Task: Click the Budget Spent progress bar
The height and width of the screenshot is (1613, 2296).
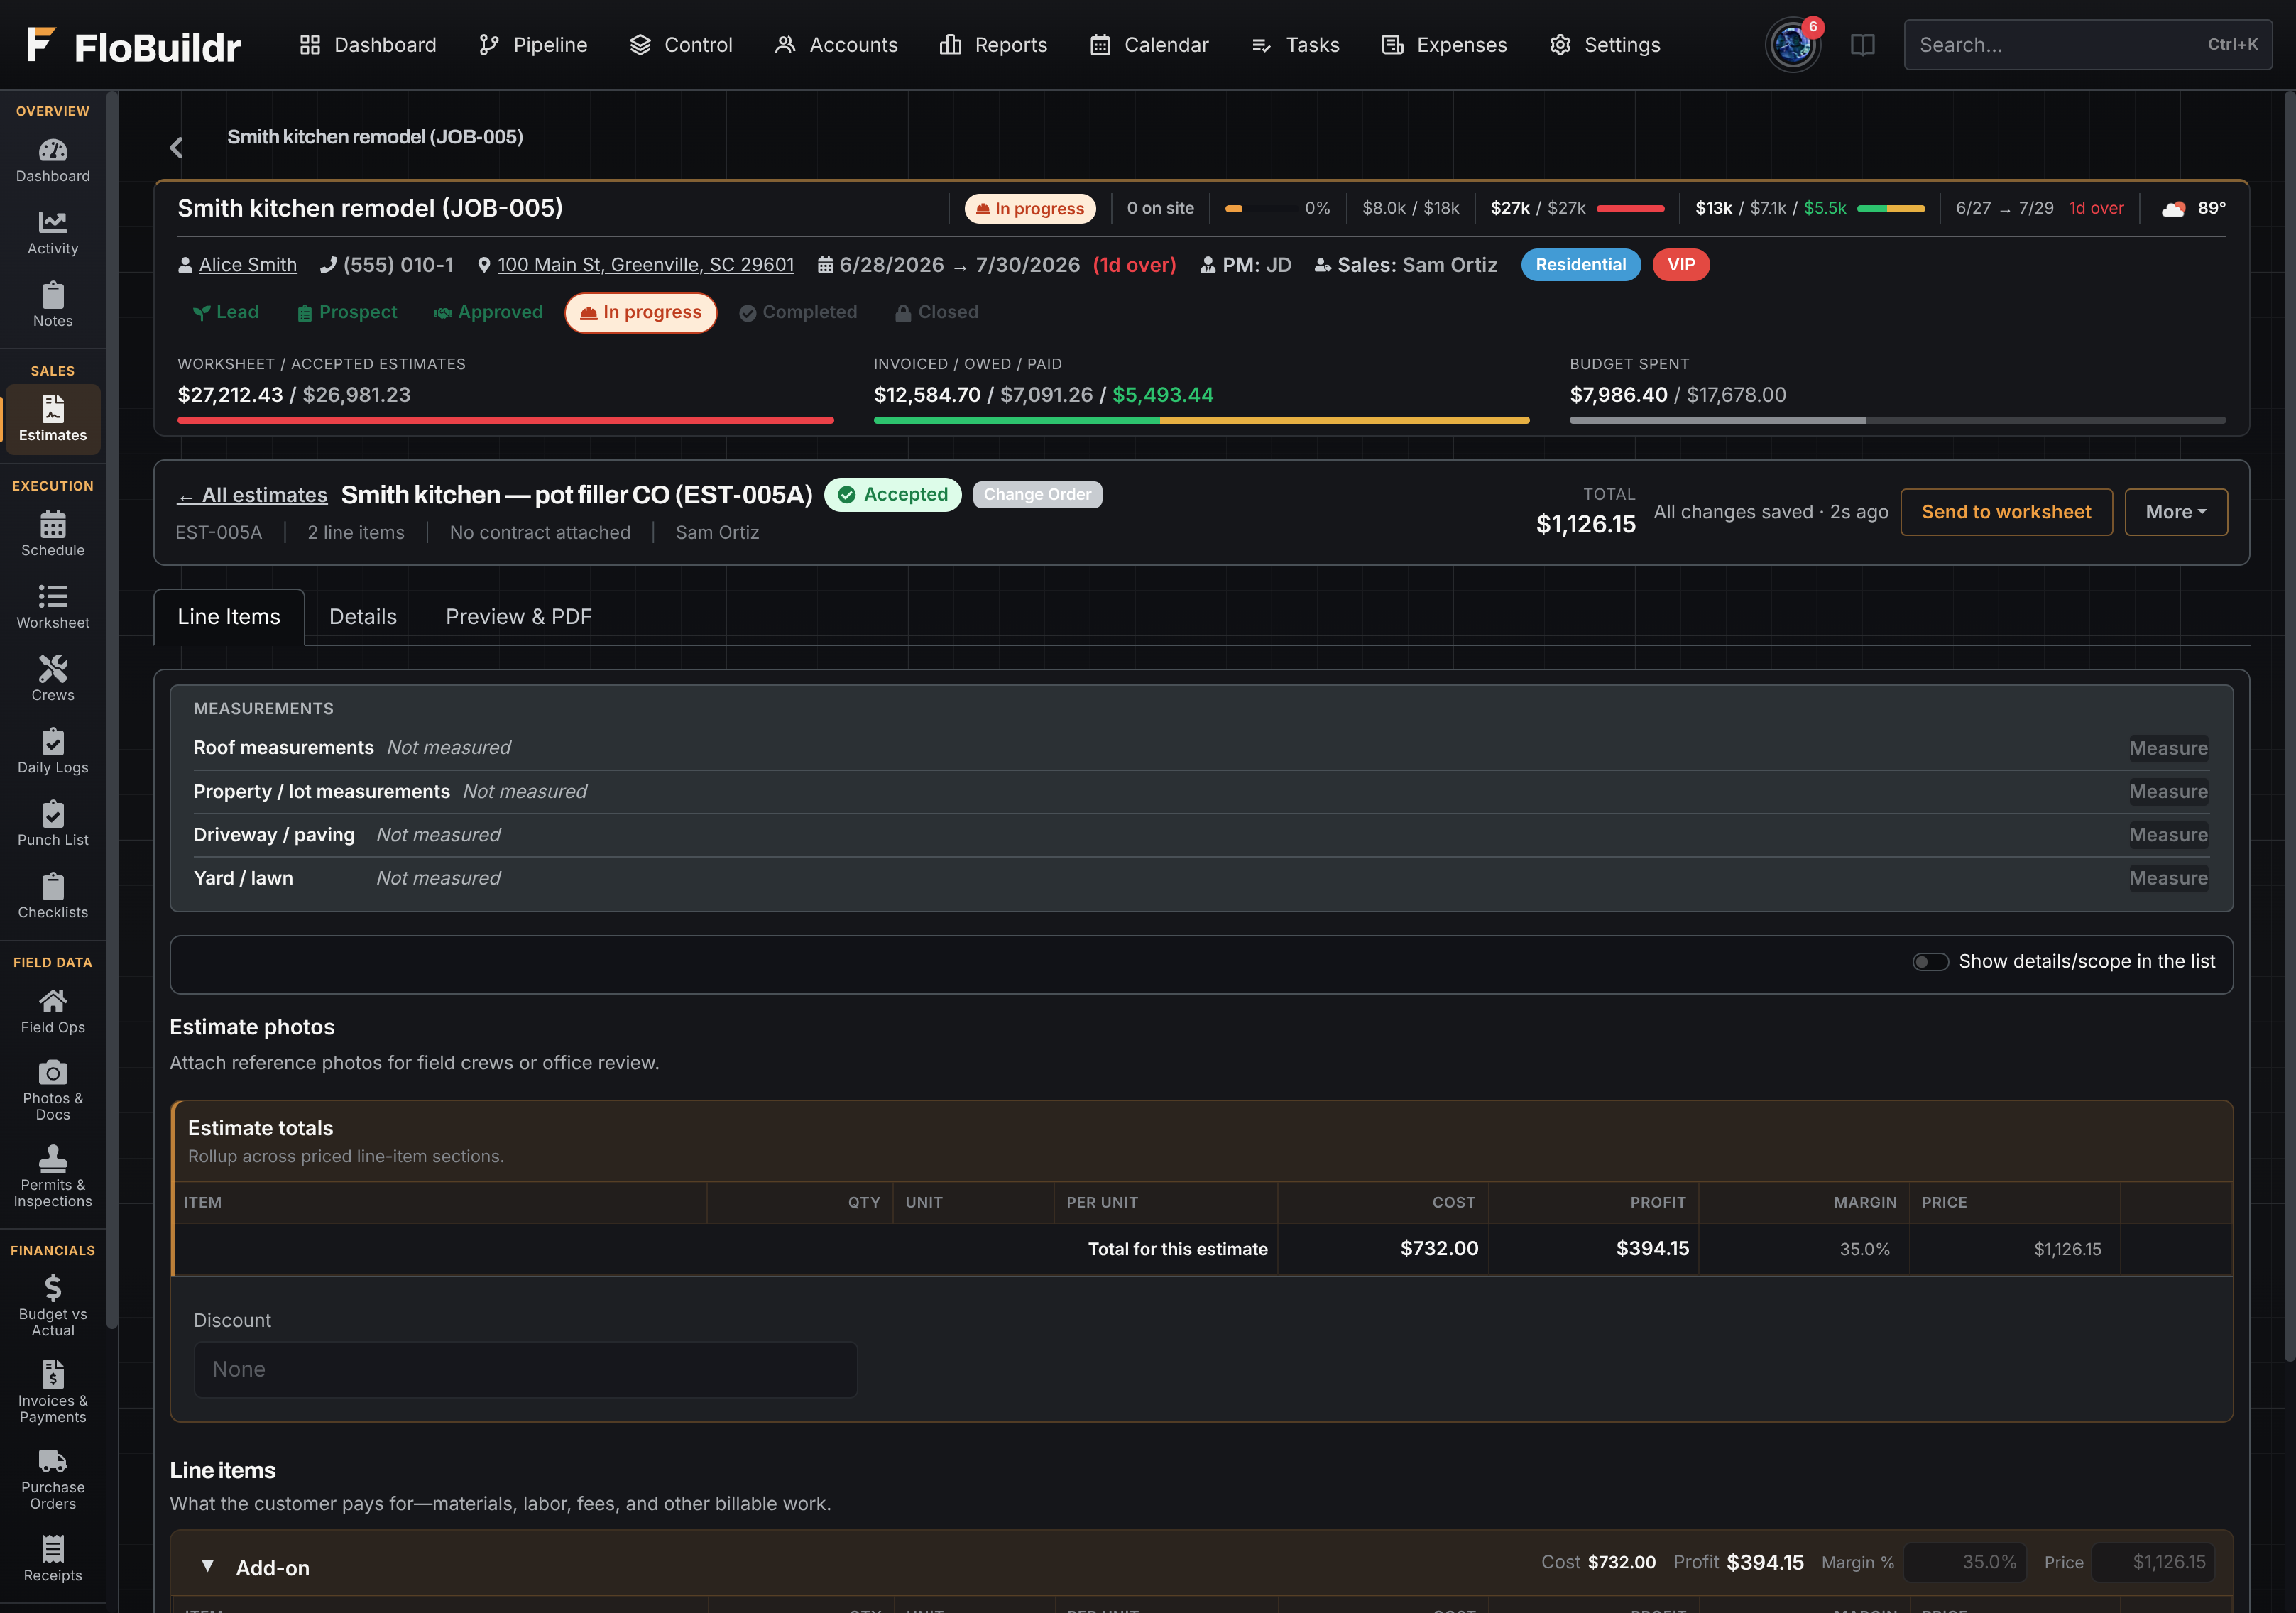Action: click(x=1898, y=421)
